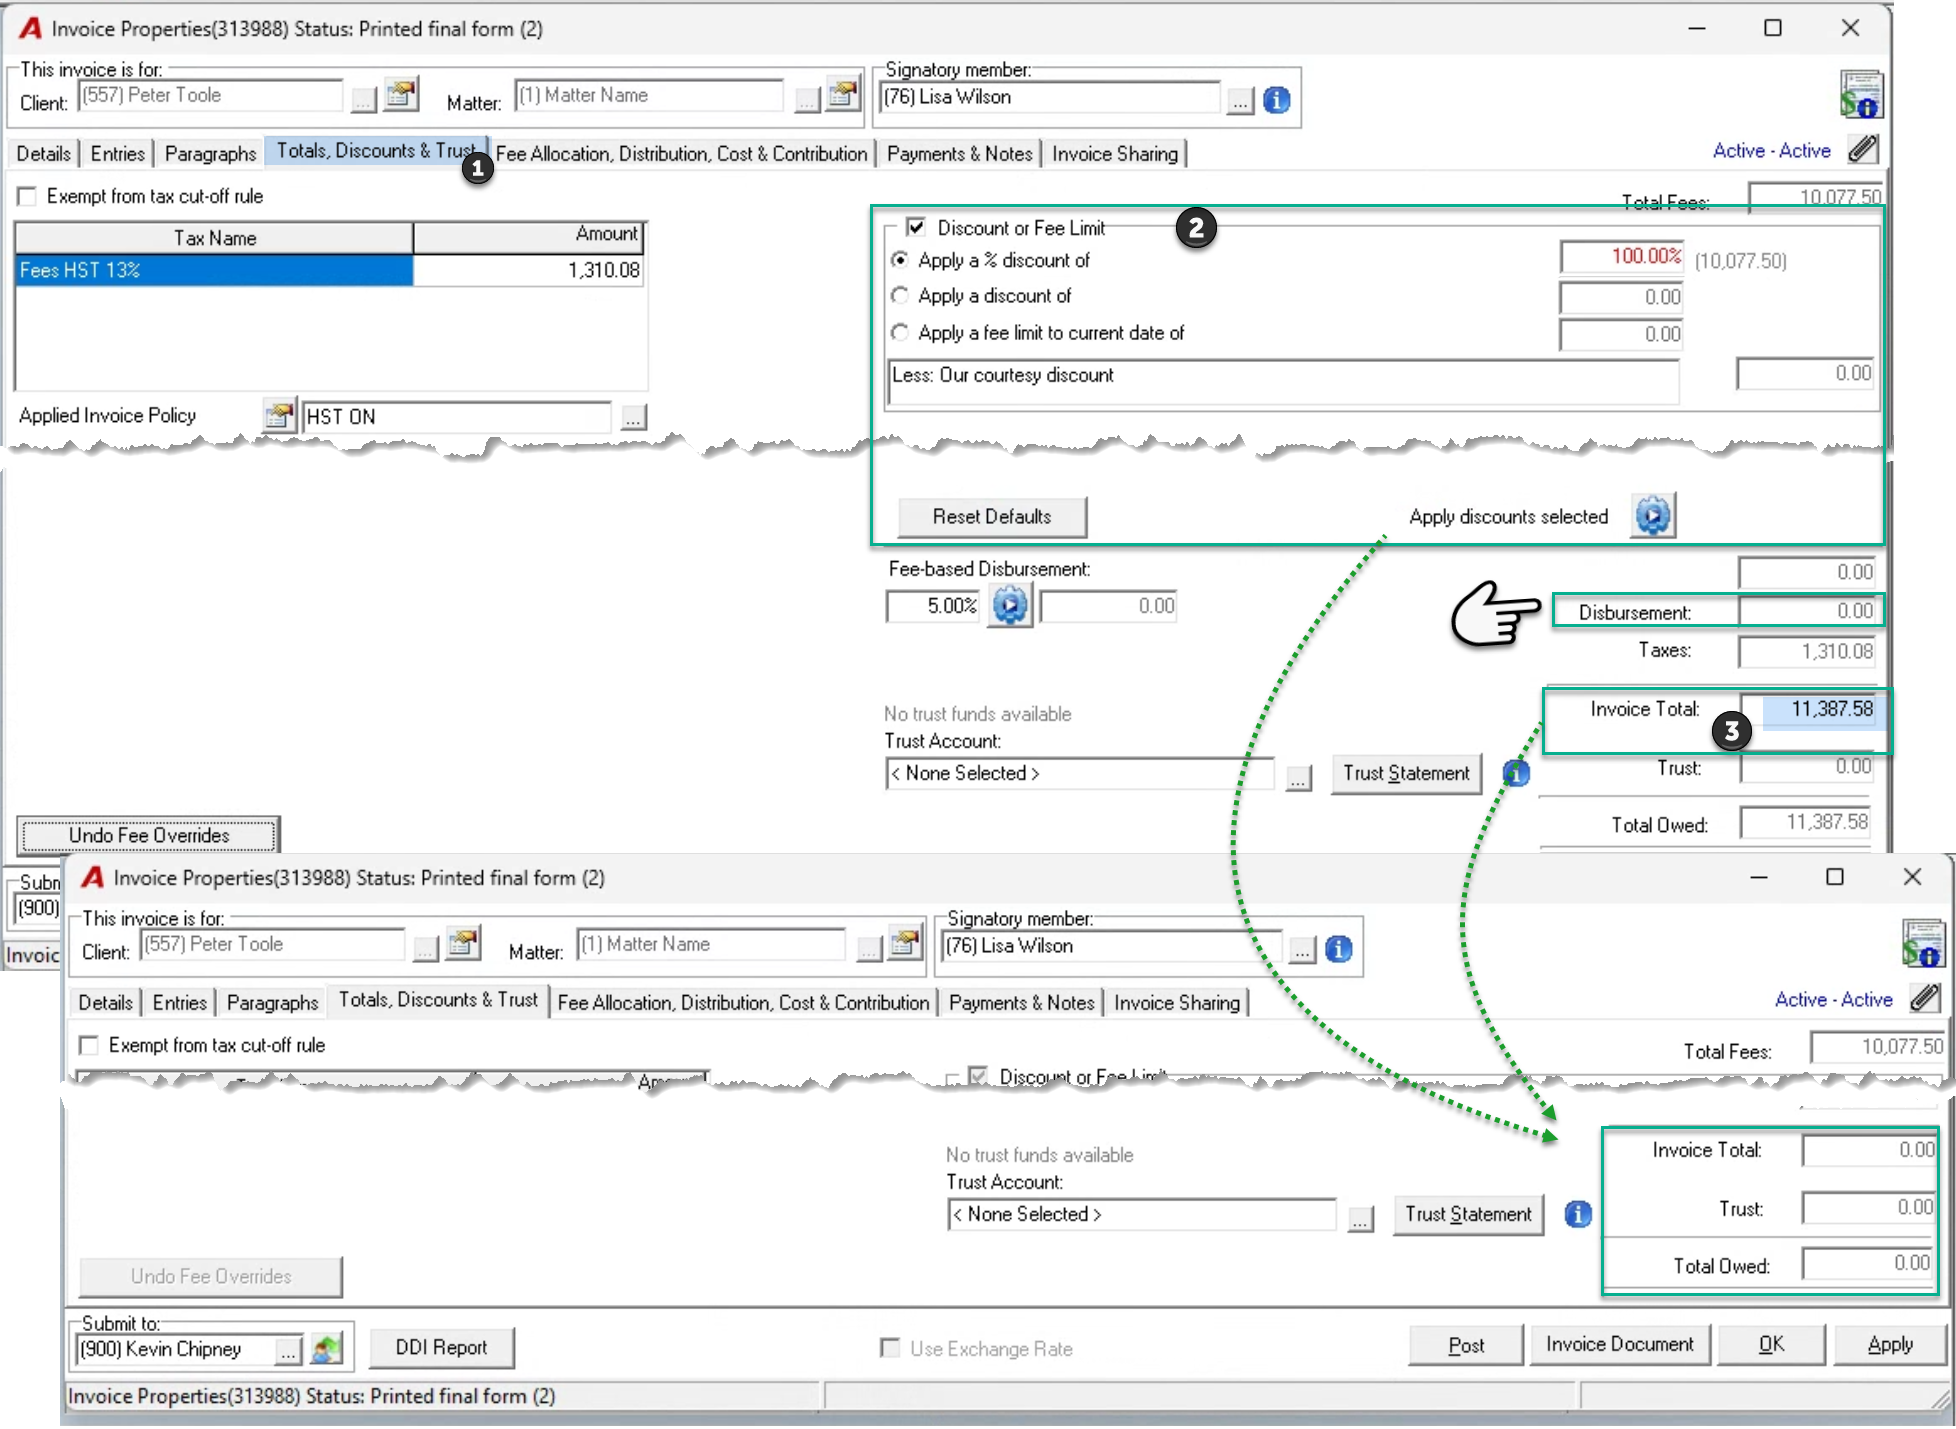Browse Submit to ellipsis, lower window
The height and width of the screenshot is (1429, 1956).
[x=288, y=1350]
